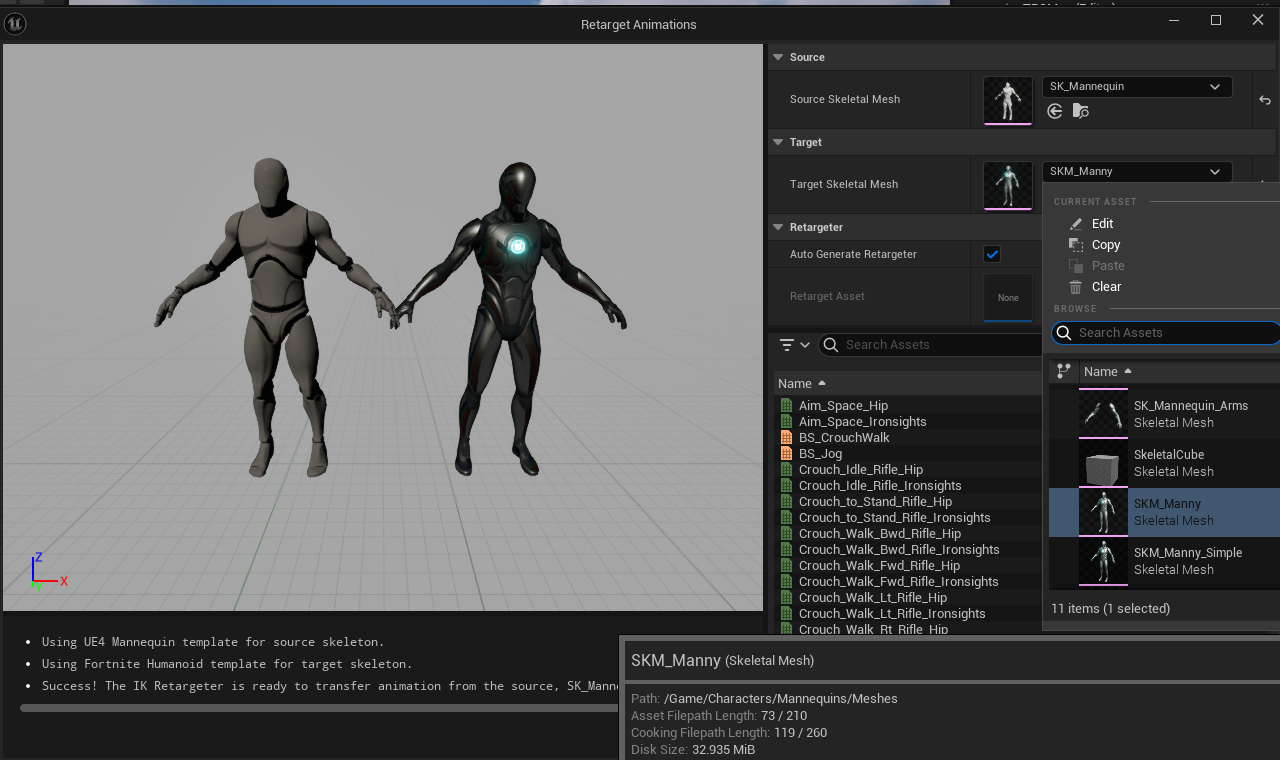Click the Crouch_to_Stand_Rifle_Hip animation icon
Viewport: 1280px width, 760px height.
tap(786, 501)
